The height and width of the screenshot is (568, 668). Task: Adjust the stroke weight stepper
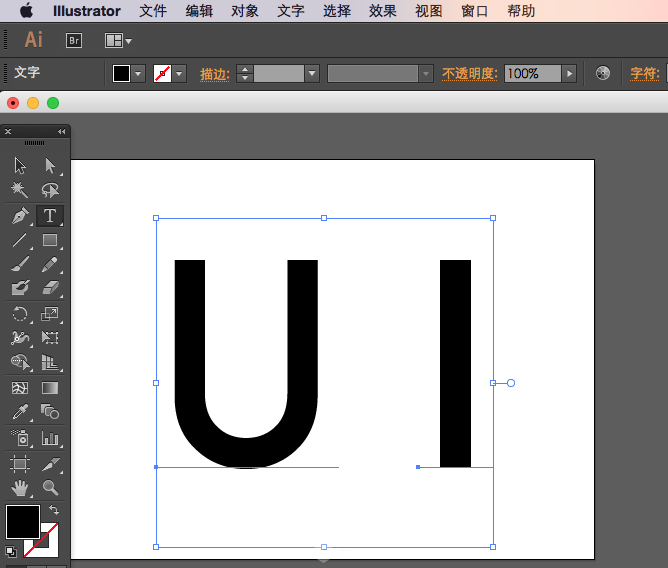pos(245,74)
